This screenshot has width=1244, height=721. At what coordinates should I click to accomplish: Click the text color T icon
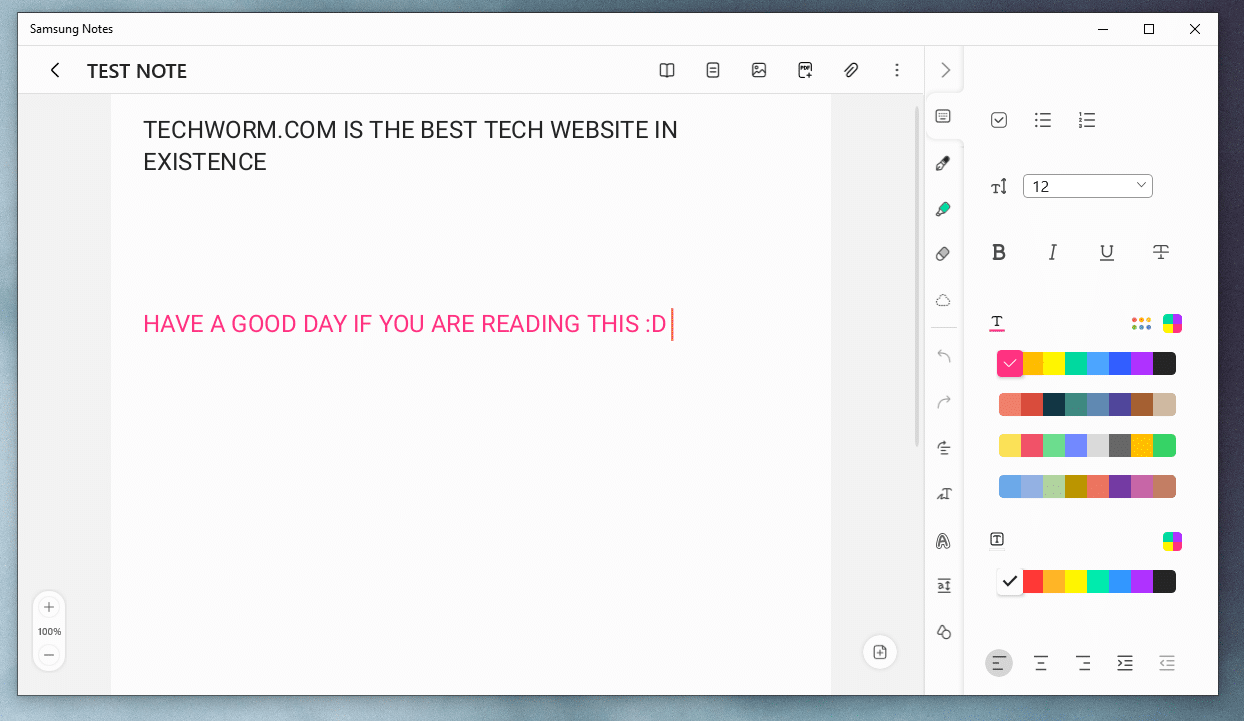coord(997,322)
